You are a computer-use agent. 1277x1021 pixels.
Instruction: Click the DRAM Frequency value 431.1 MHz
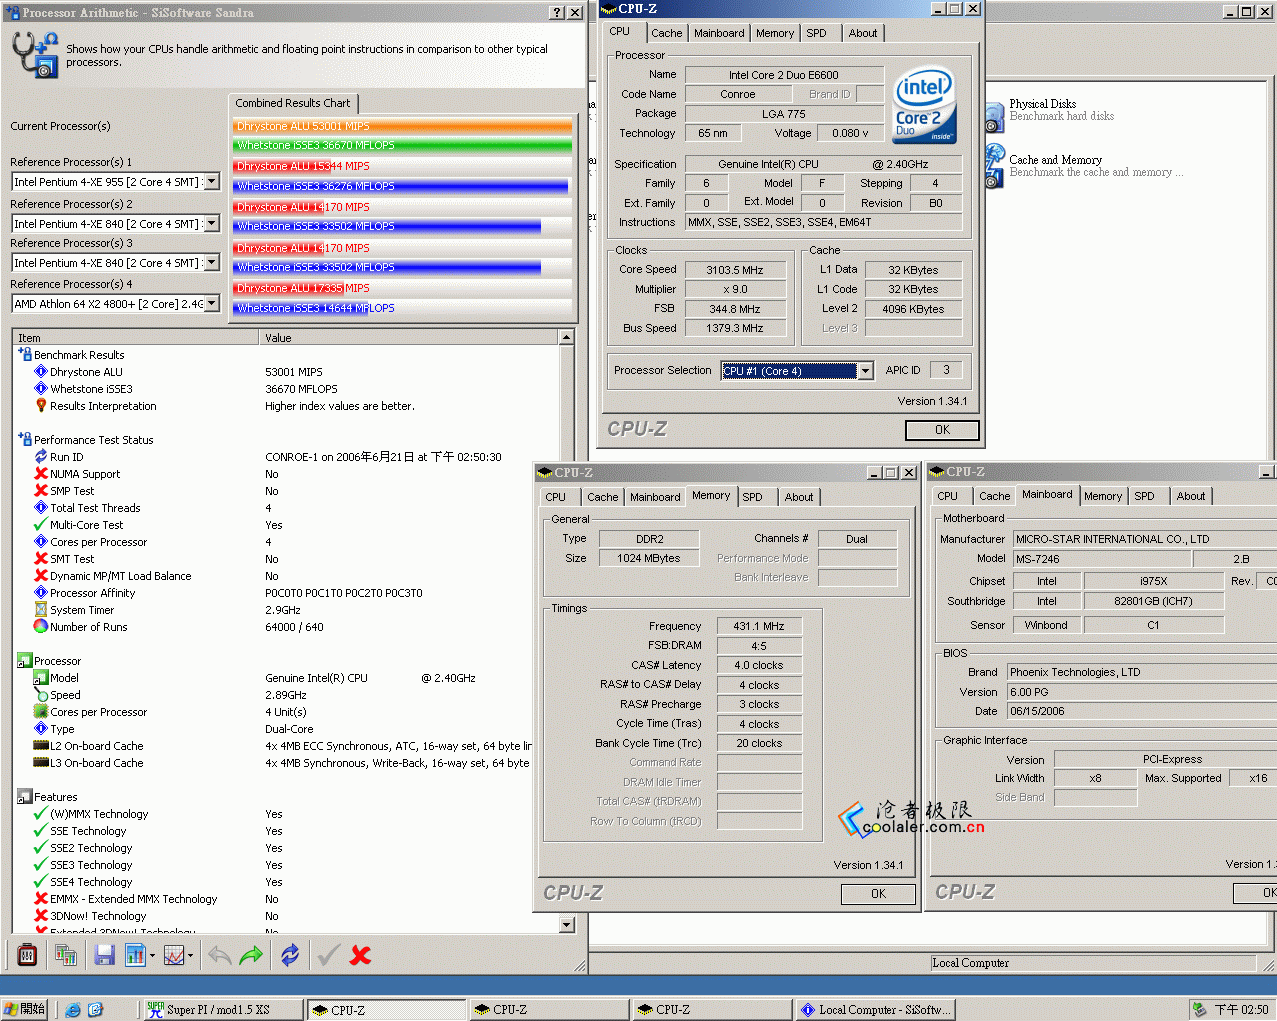(x=759, y=626)
